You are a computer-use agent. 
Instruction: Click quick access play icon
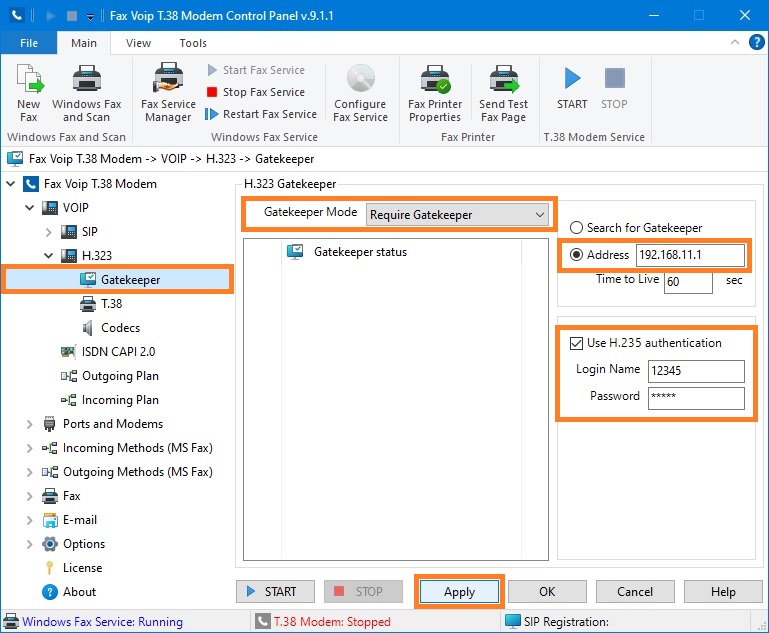click(50, 16)
